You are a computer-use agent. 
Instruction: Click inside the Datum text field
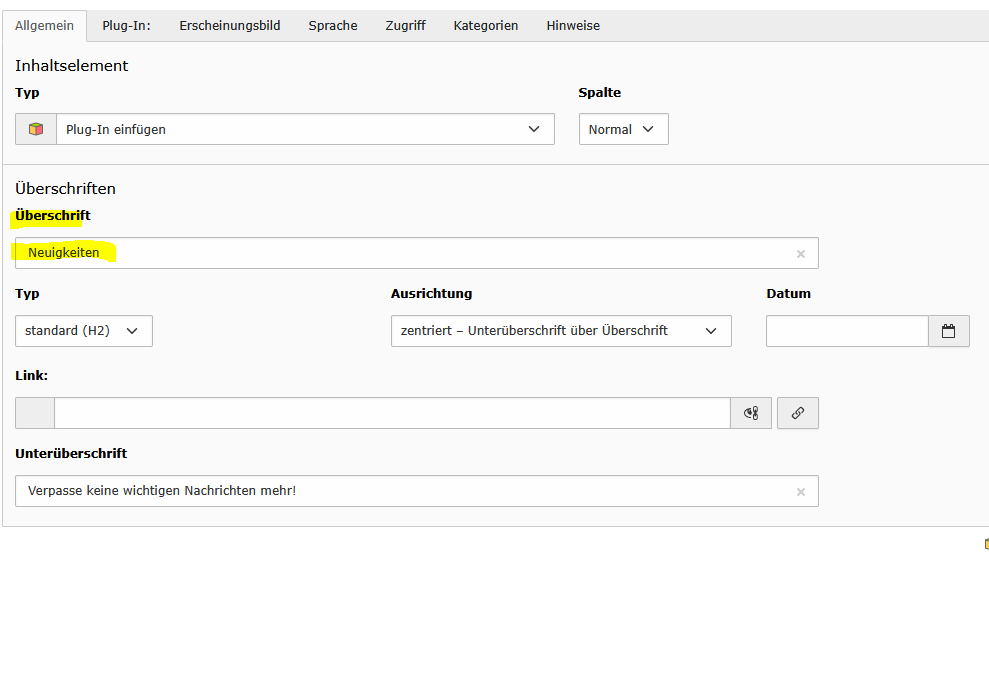click(x=846, y=331)
